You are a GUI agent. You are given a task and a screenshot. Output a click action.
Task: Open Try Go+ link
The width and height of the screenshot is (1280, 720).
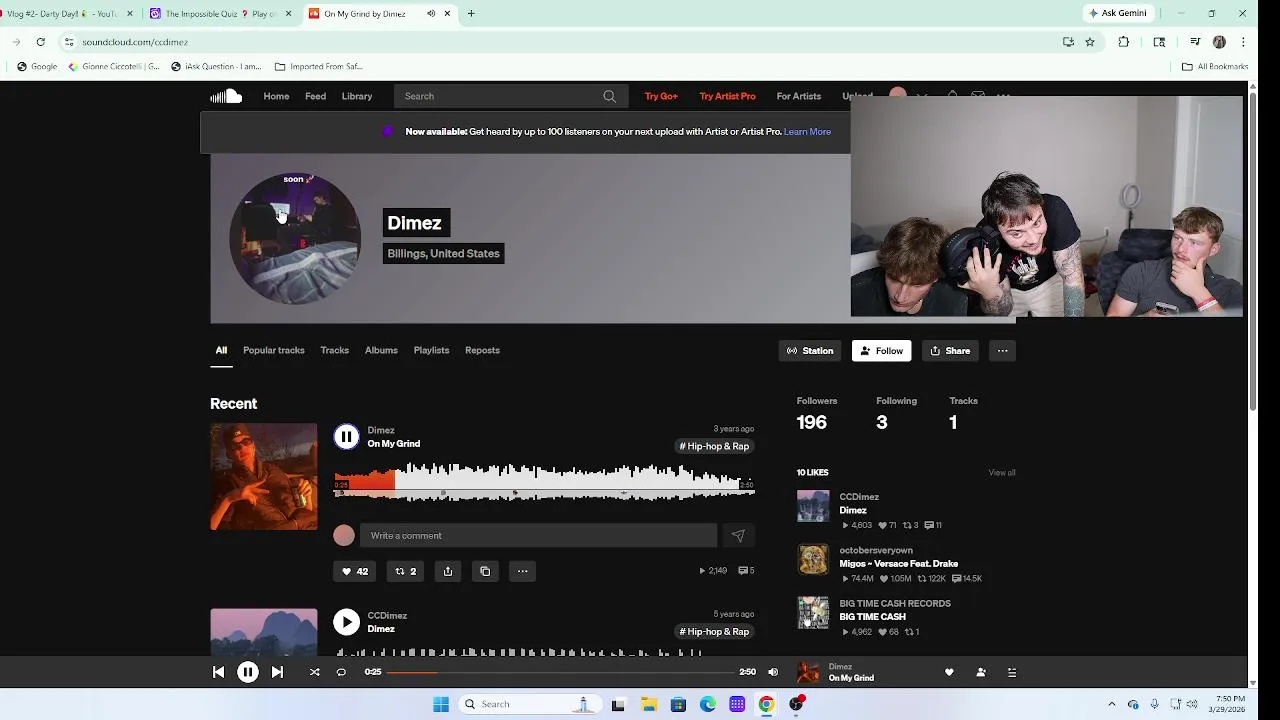[x=661, y=96]
